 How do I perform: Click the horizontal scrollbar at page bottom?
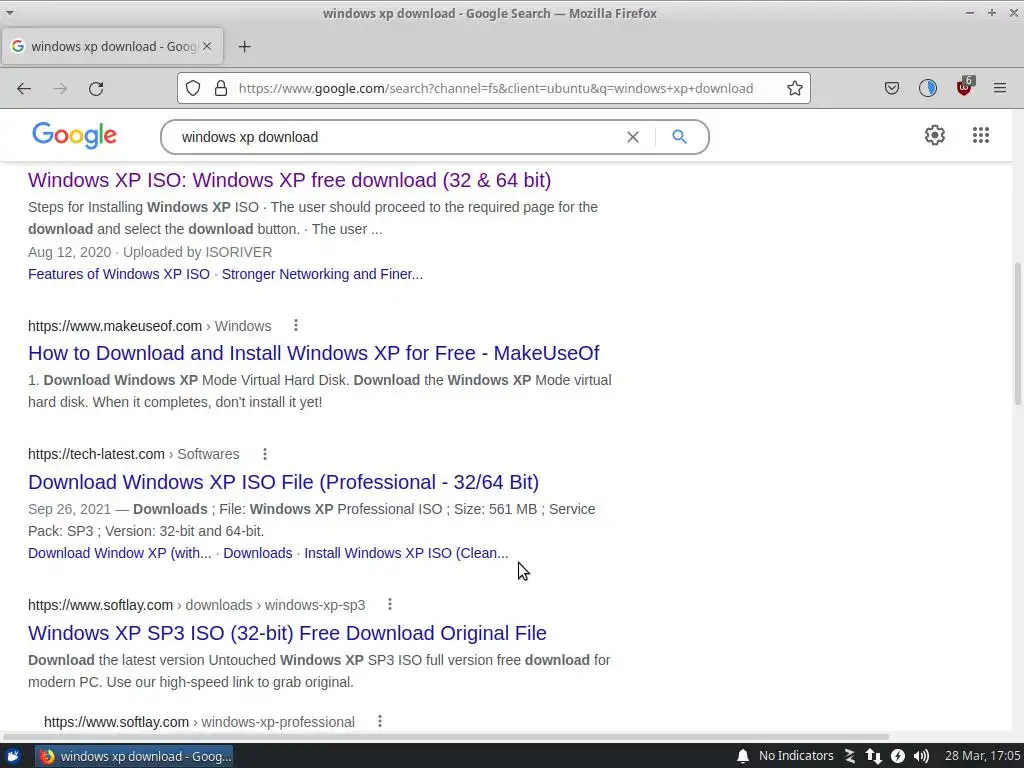[x=446, y=737]
